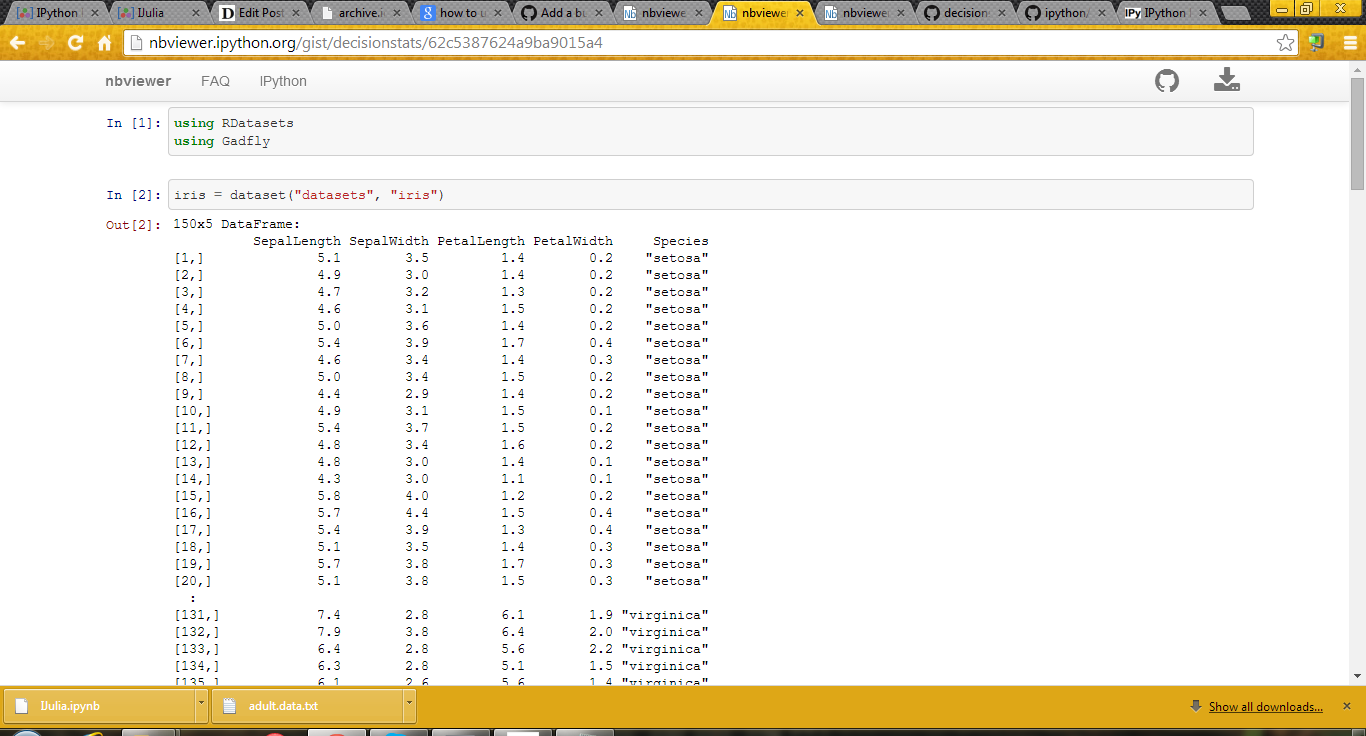Bookmark this page with the star icon

(x=1285, y=43)
